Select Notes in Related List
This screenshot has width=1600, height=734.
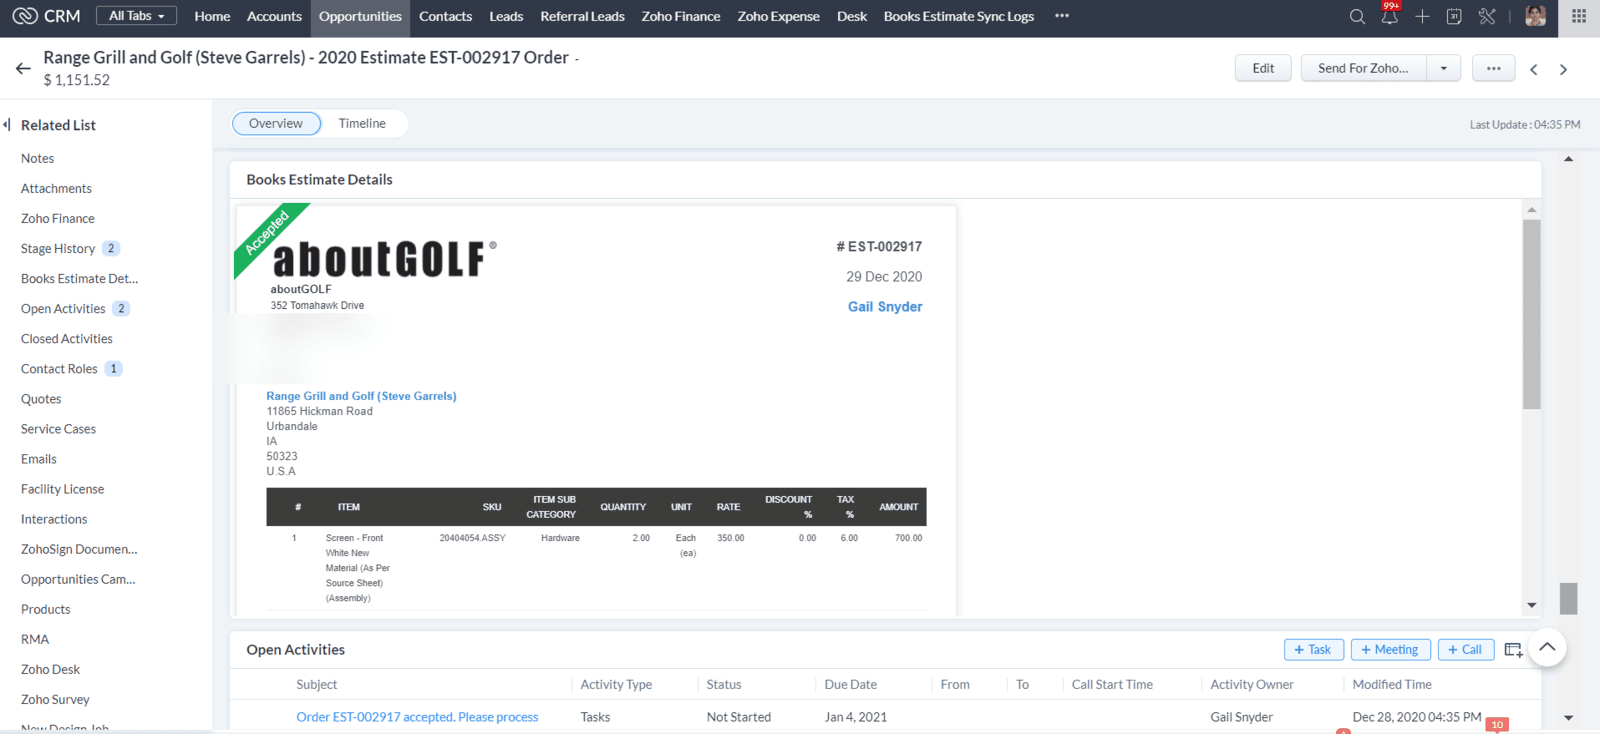(x=37, y=158)
